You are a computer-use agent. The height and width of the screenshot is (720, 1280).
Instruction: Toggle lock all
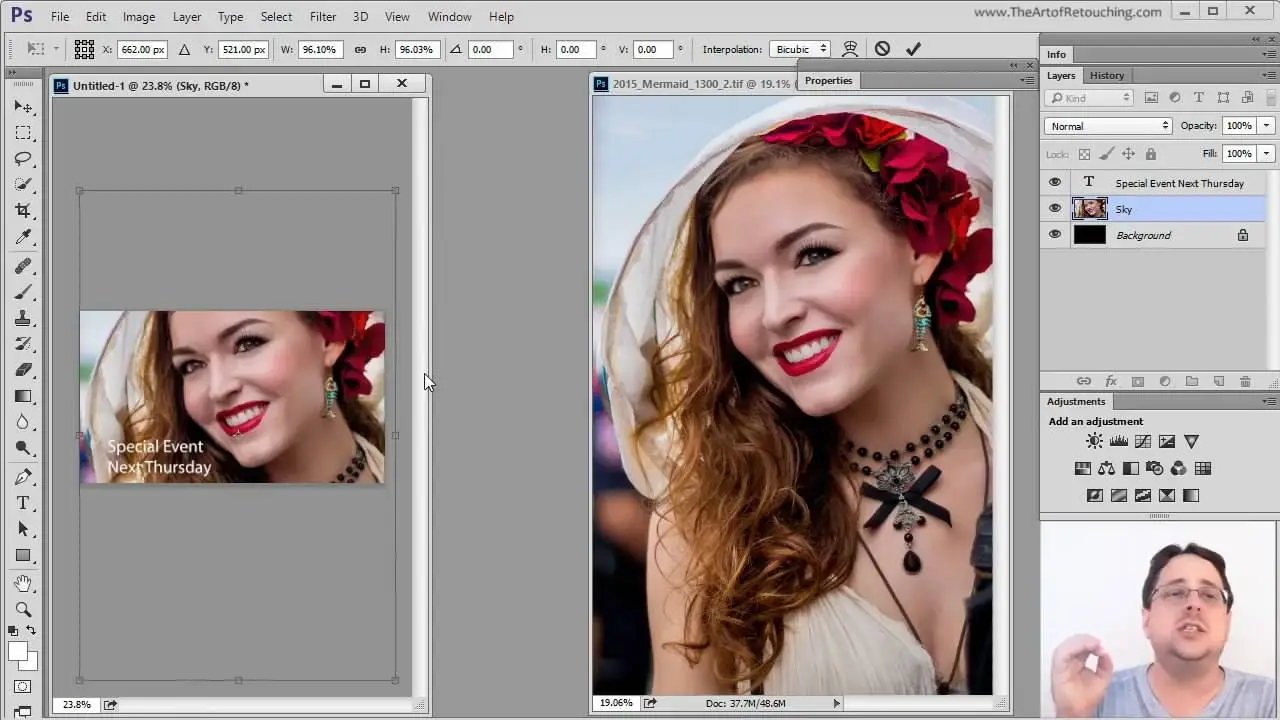(1150, 154)
